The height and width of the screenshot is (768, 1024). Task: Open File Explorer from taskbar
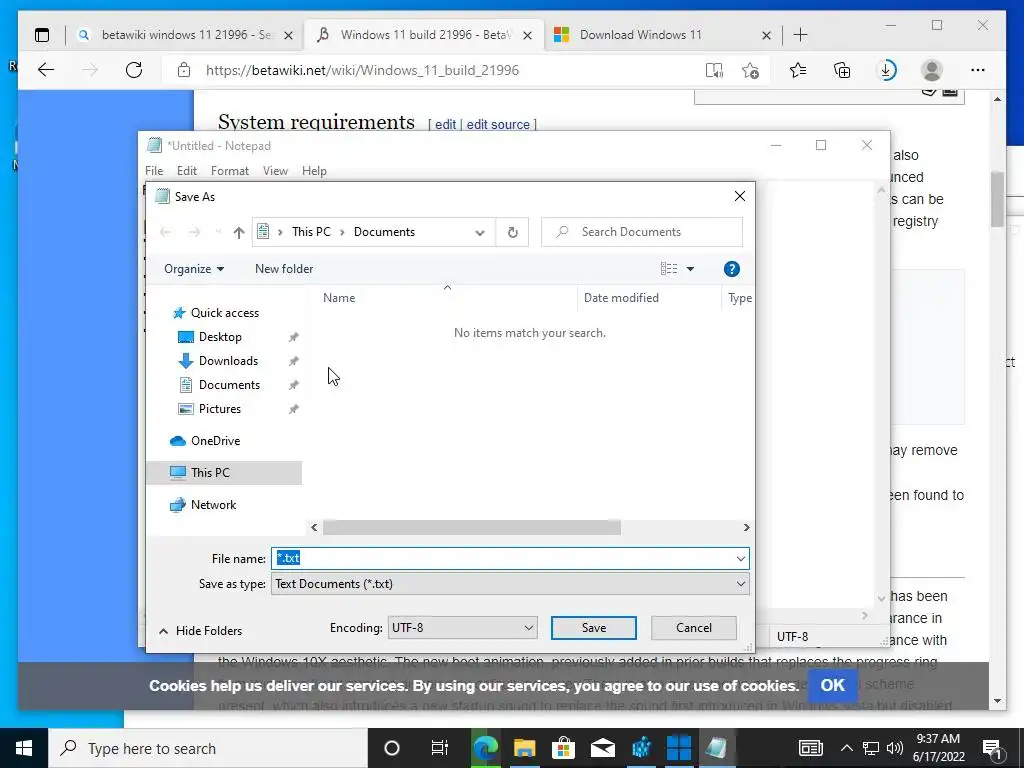524,748
